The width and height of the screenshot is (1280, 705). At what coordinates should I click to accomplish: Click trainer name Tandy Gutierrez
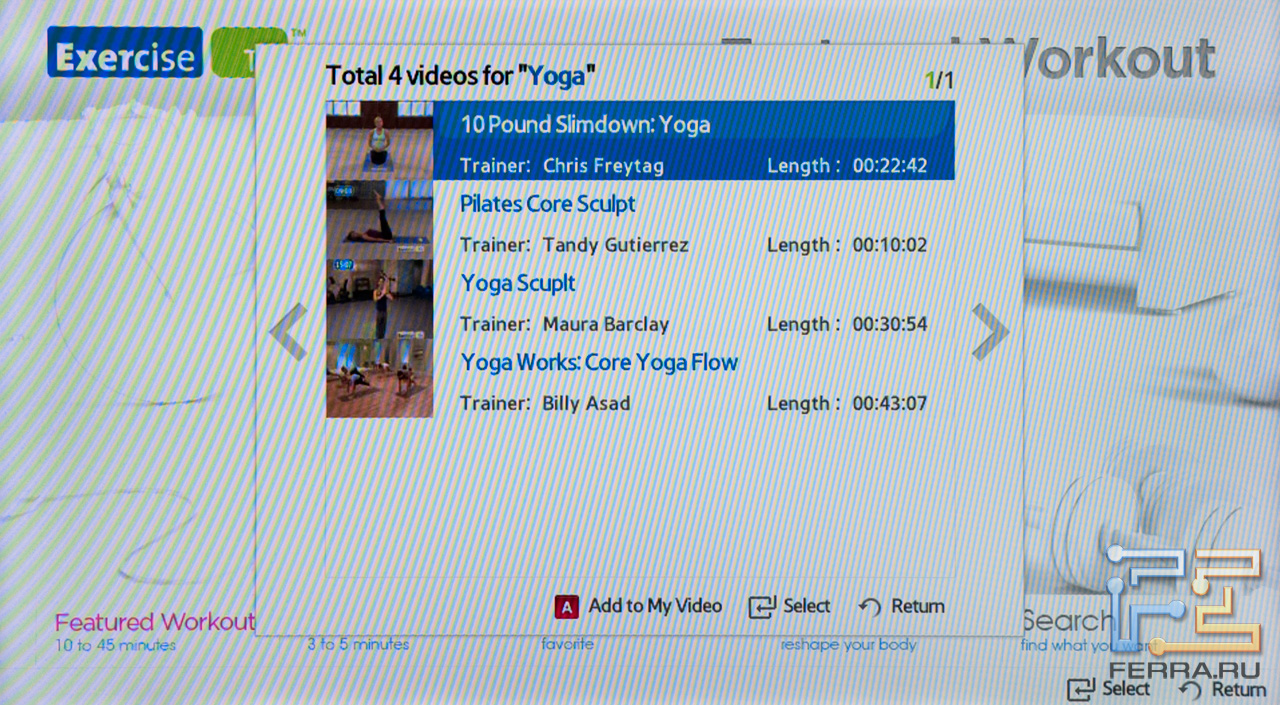(616, 245)
